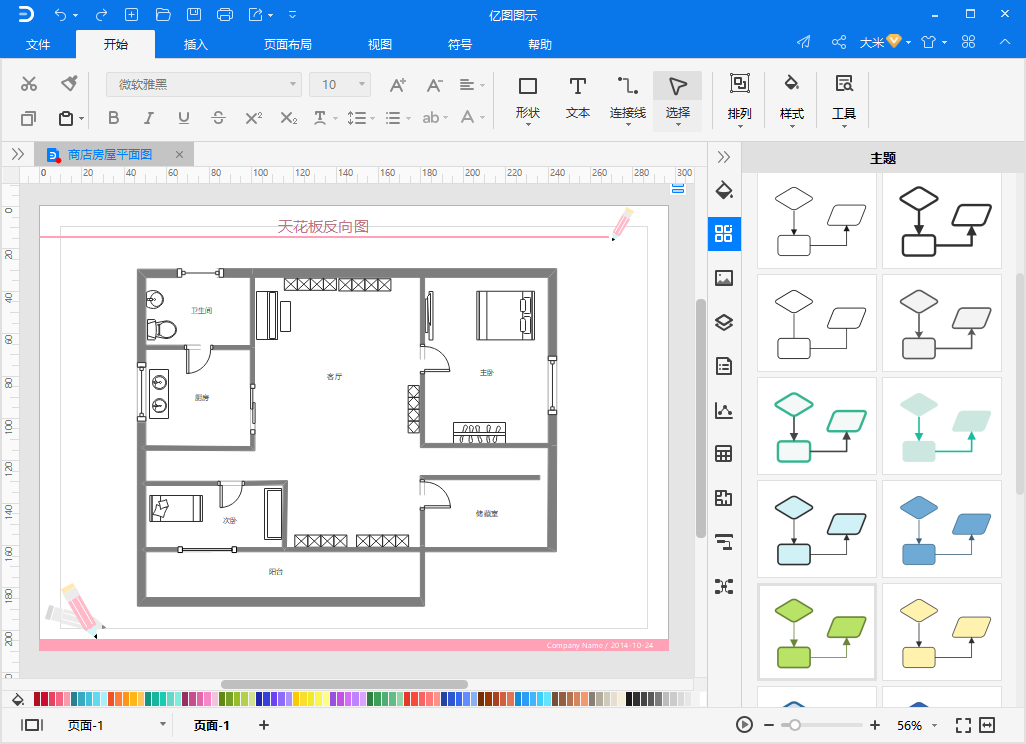Screen dimensions: 1026x744
Task: Switch to the 插入 tab
Action: pyautogui.click(x=196, y=44)
